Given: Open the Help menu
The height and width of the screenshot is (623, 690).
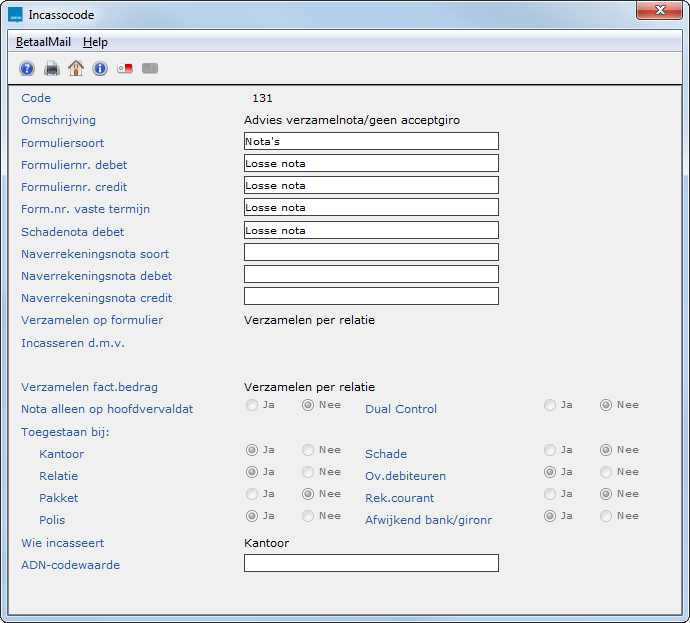Looking at the screenshot, I should [95, 42].
